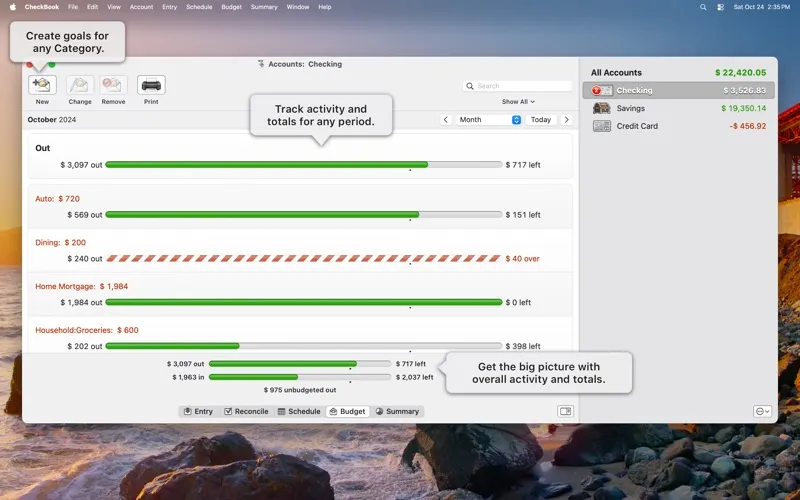Click the $398 left groceries text
Viewport: 800px width, 500px height.
523,346
